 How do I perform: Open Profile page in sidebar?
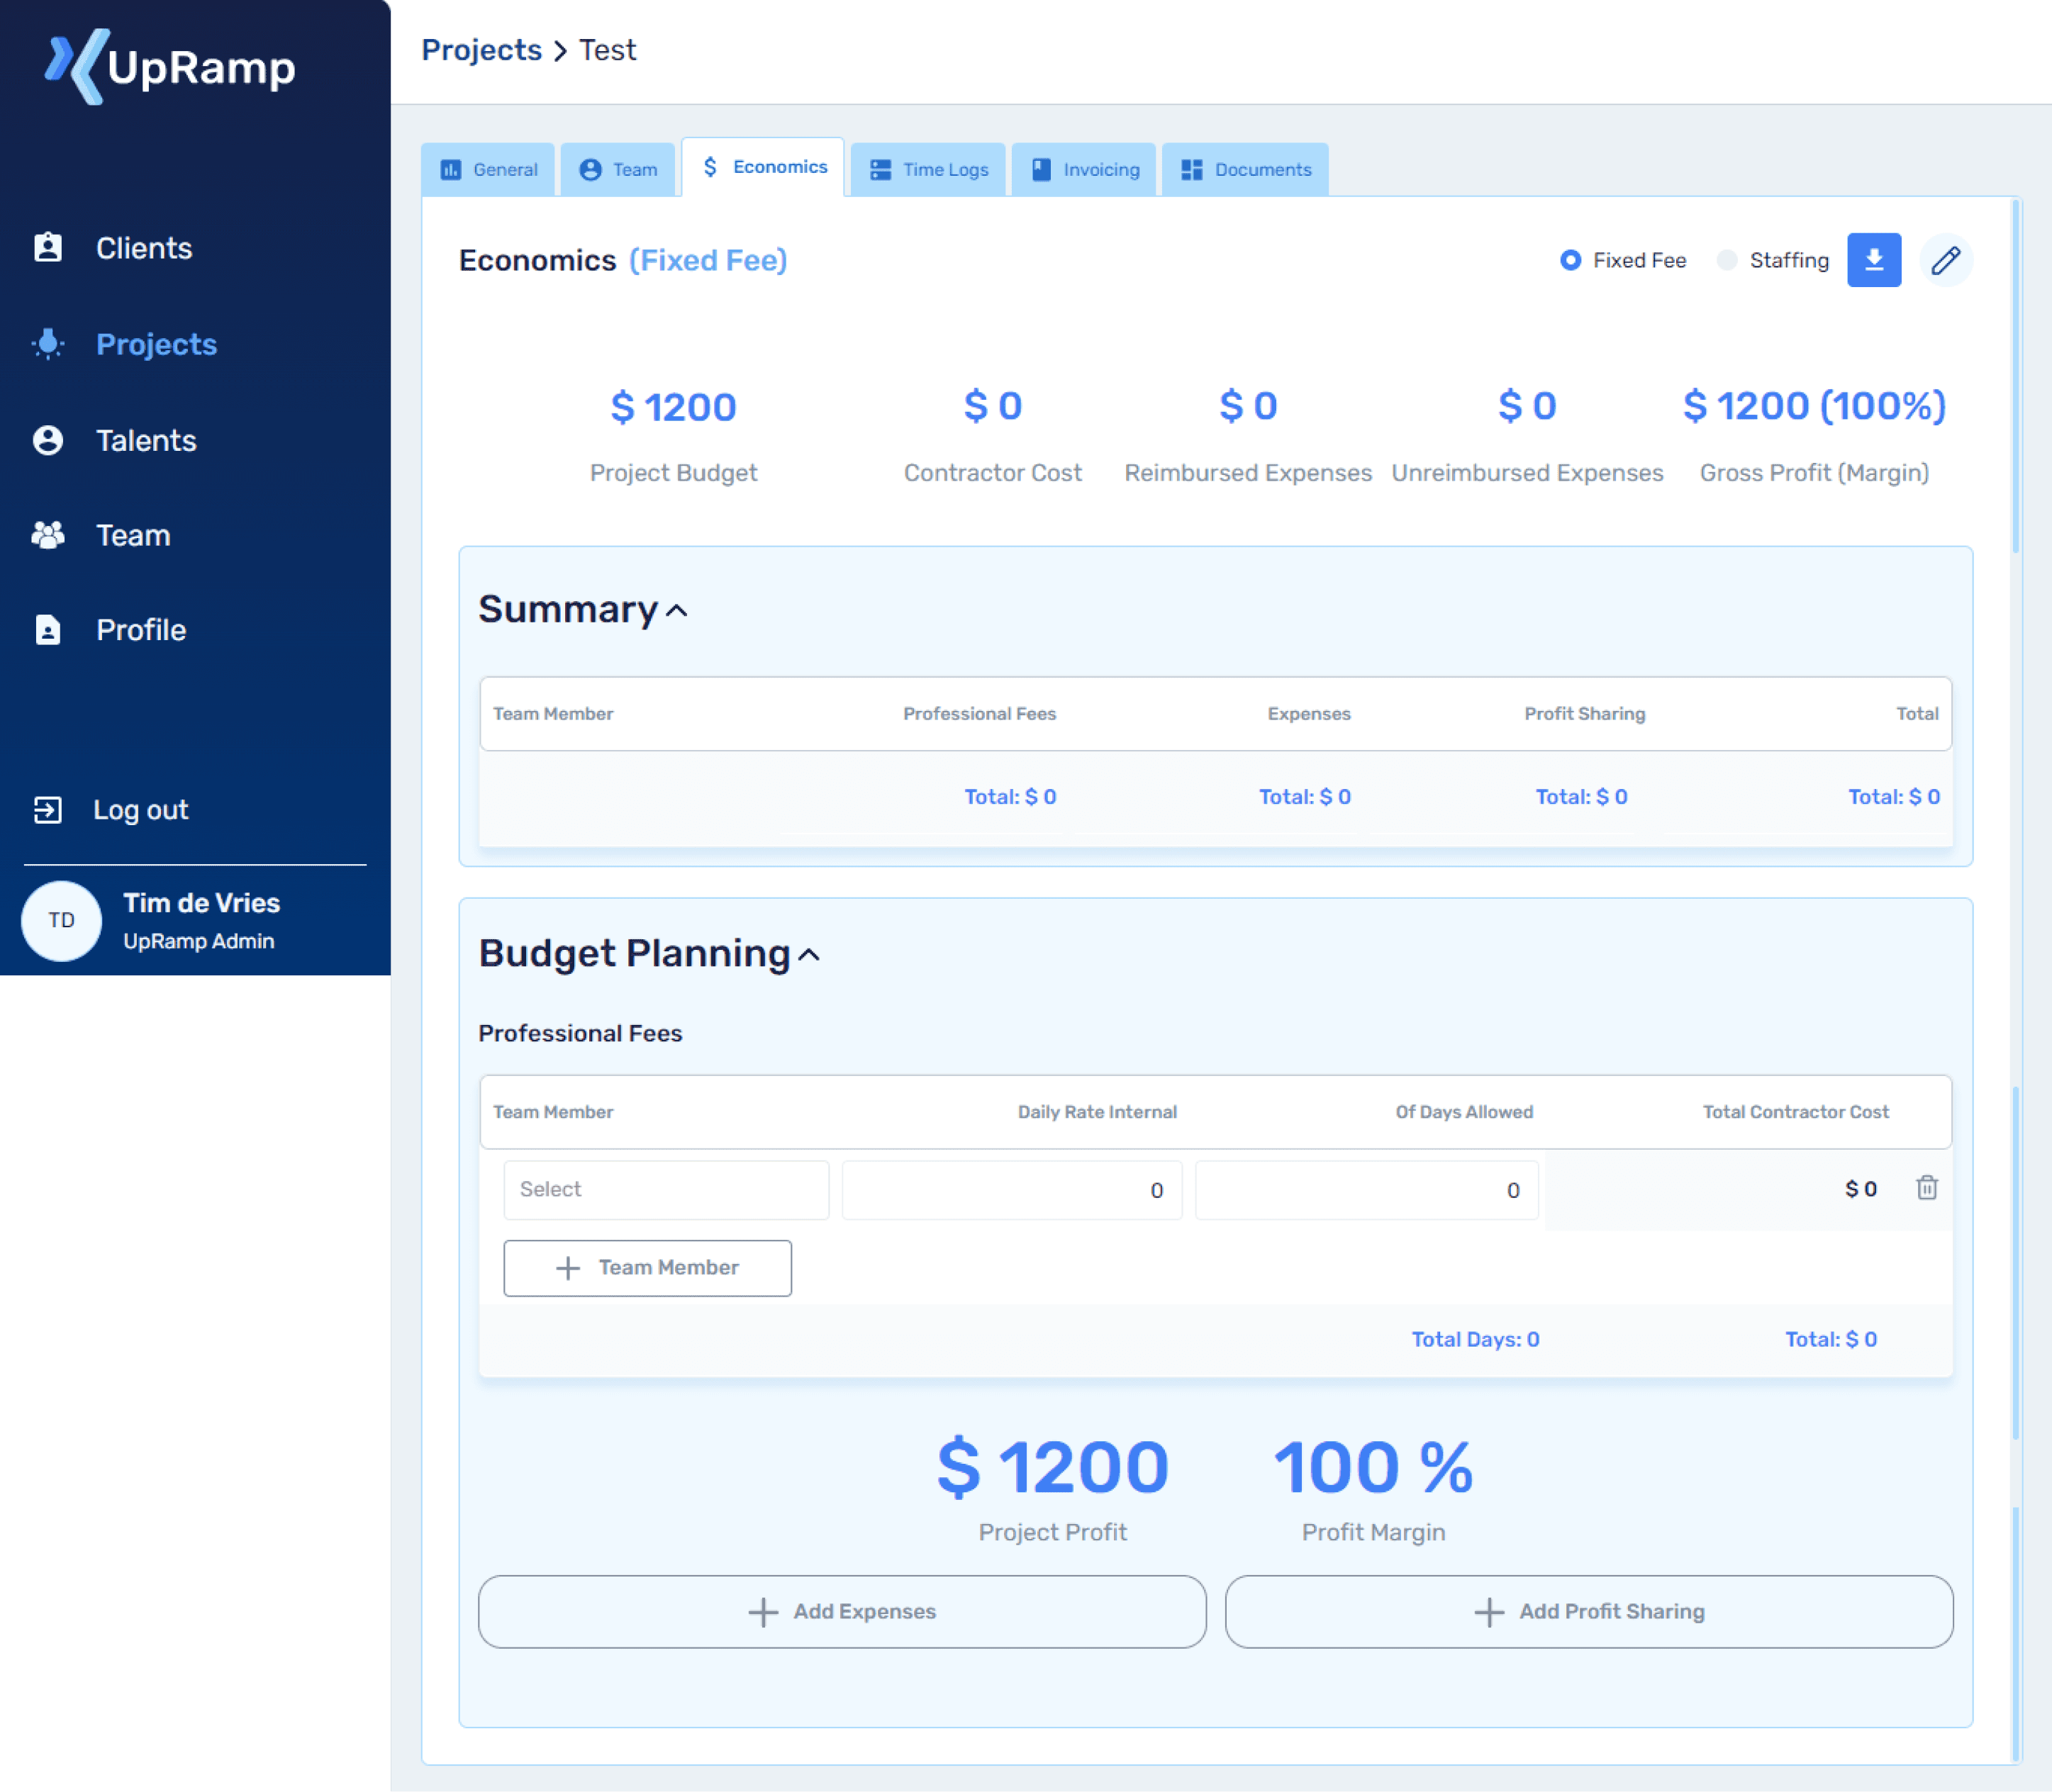click(x=140, y=630)
